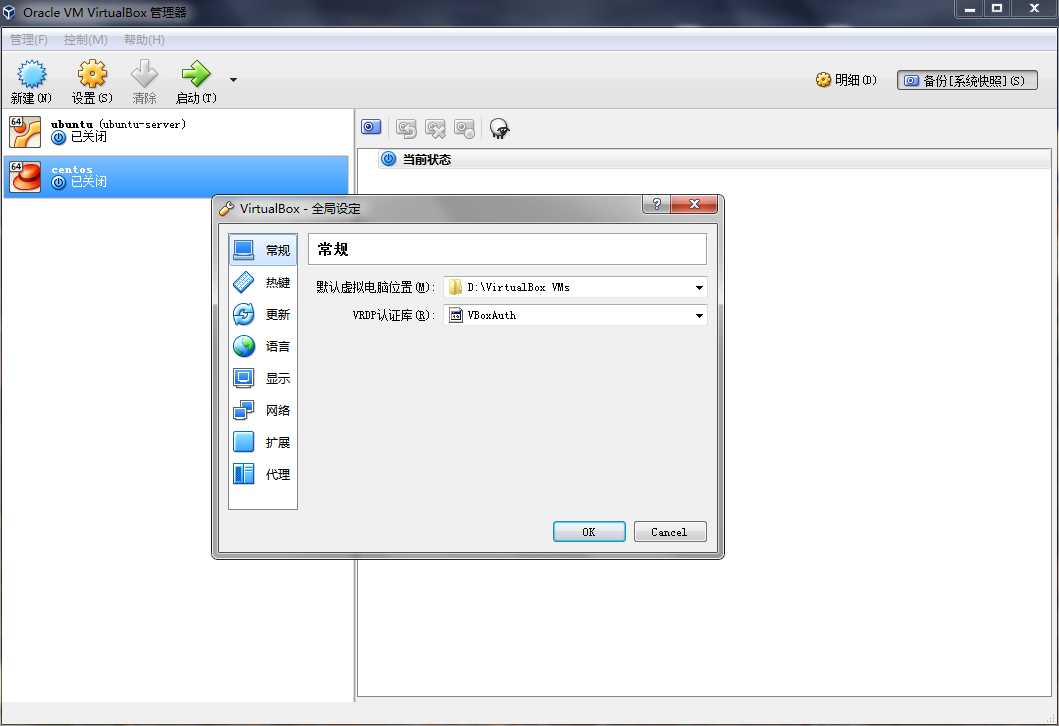Click the VirtualBox title bar cube icon
Viewport: 1059px width, 726px height.
(x=9, y=12)
